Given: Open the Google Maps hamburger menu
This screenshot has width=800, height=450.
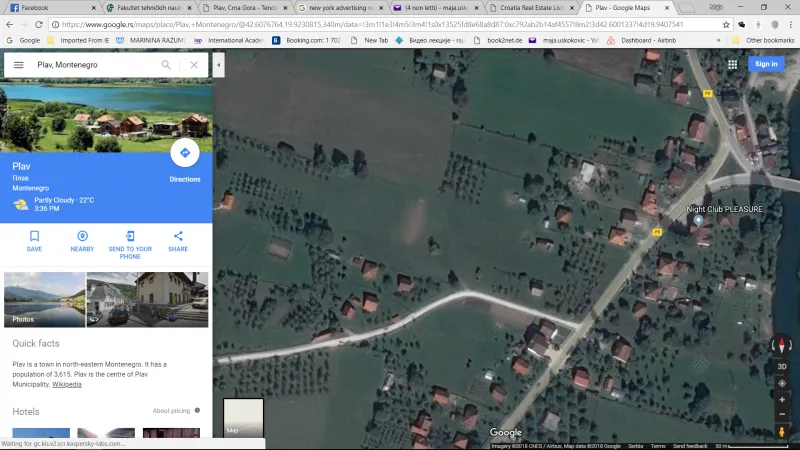Looking at the screenshot, I should (18, 65).
